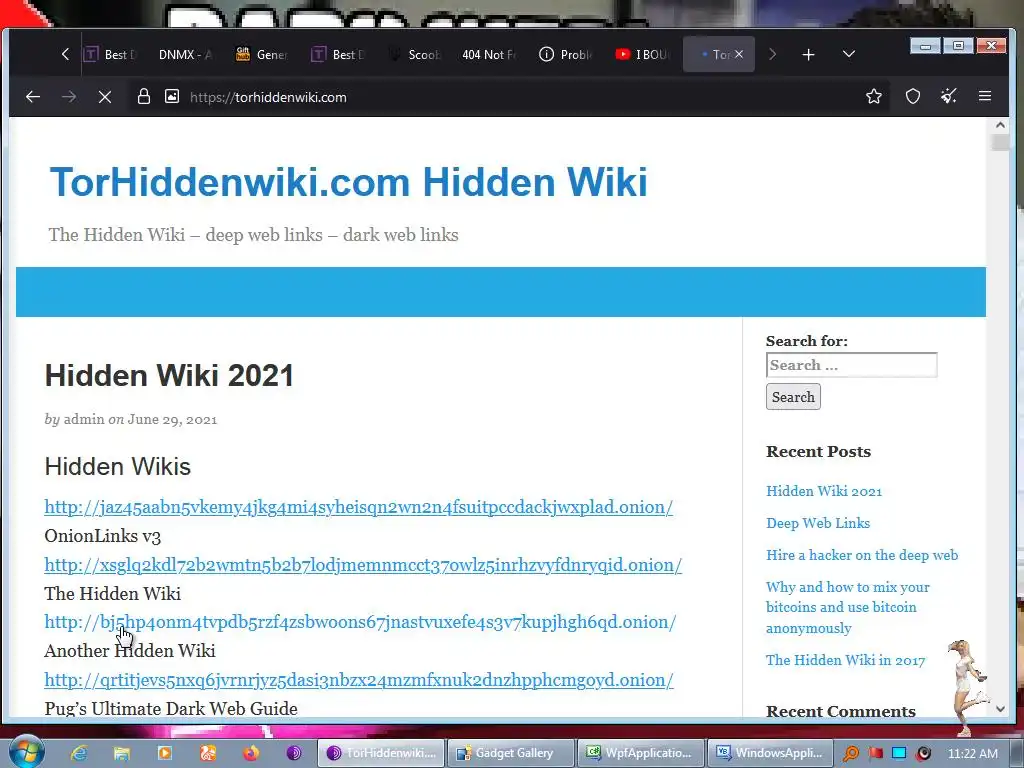Viewport: 1024px width, 768px height.
Task: Open recent post Deep Web Links
Action: [818, 523]
